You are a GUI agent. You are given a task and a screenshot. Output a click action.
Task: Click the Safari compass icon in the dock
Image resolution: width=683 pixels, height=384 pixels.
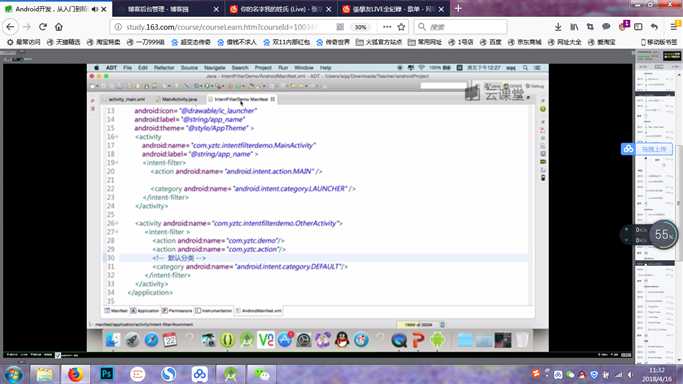[151, 340]
